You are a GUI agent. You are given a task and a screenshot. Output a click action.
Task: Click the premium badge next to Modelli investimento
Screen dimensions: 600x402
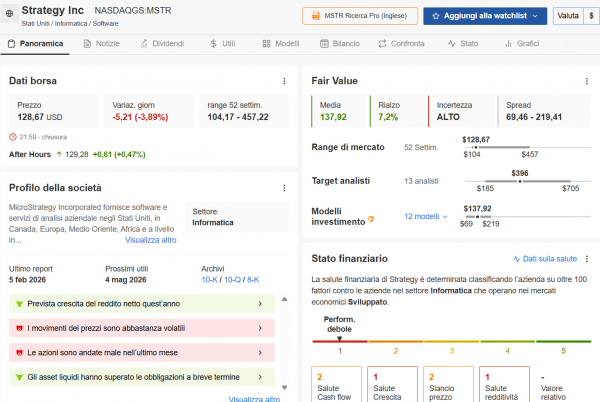point(372,217)
